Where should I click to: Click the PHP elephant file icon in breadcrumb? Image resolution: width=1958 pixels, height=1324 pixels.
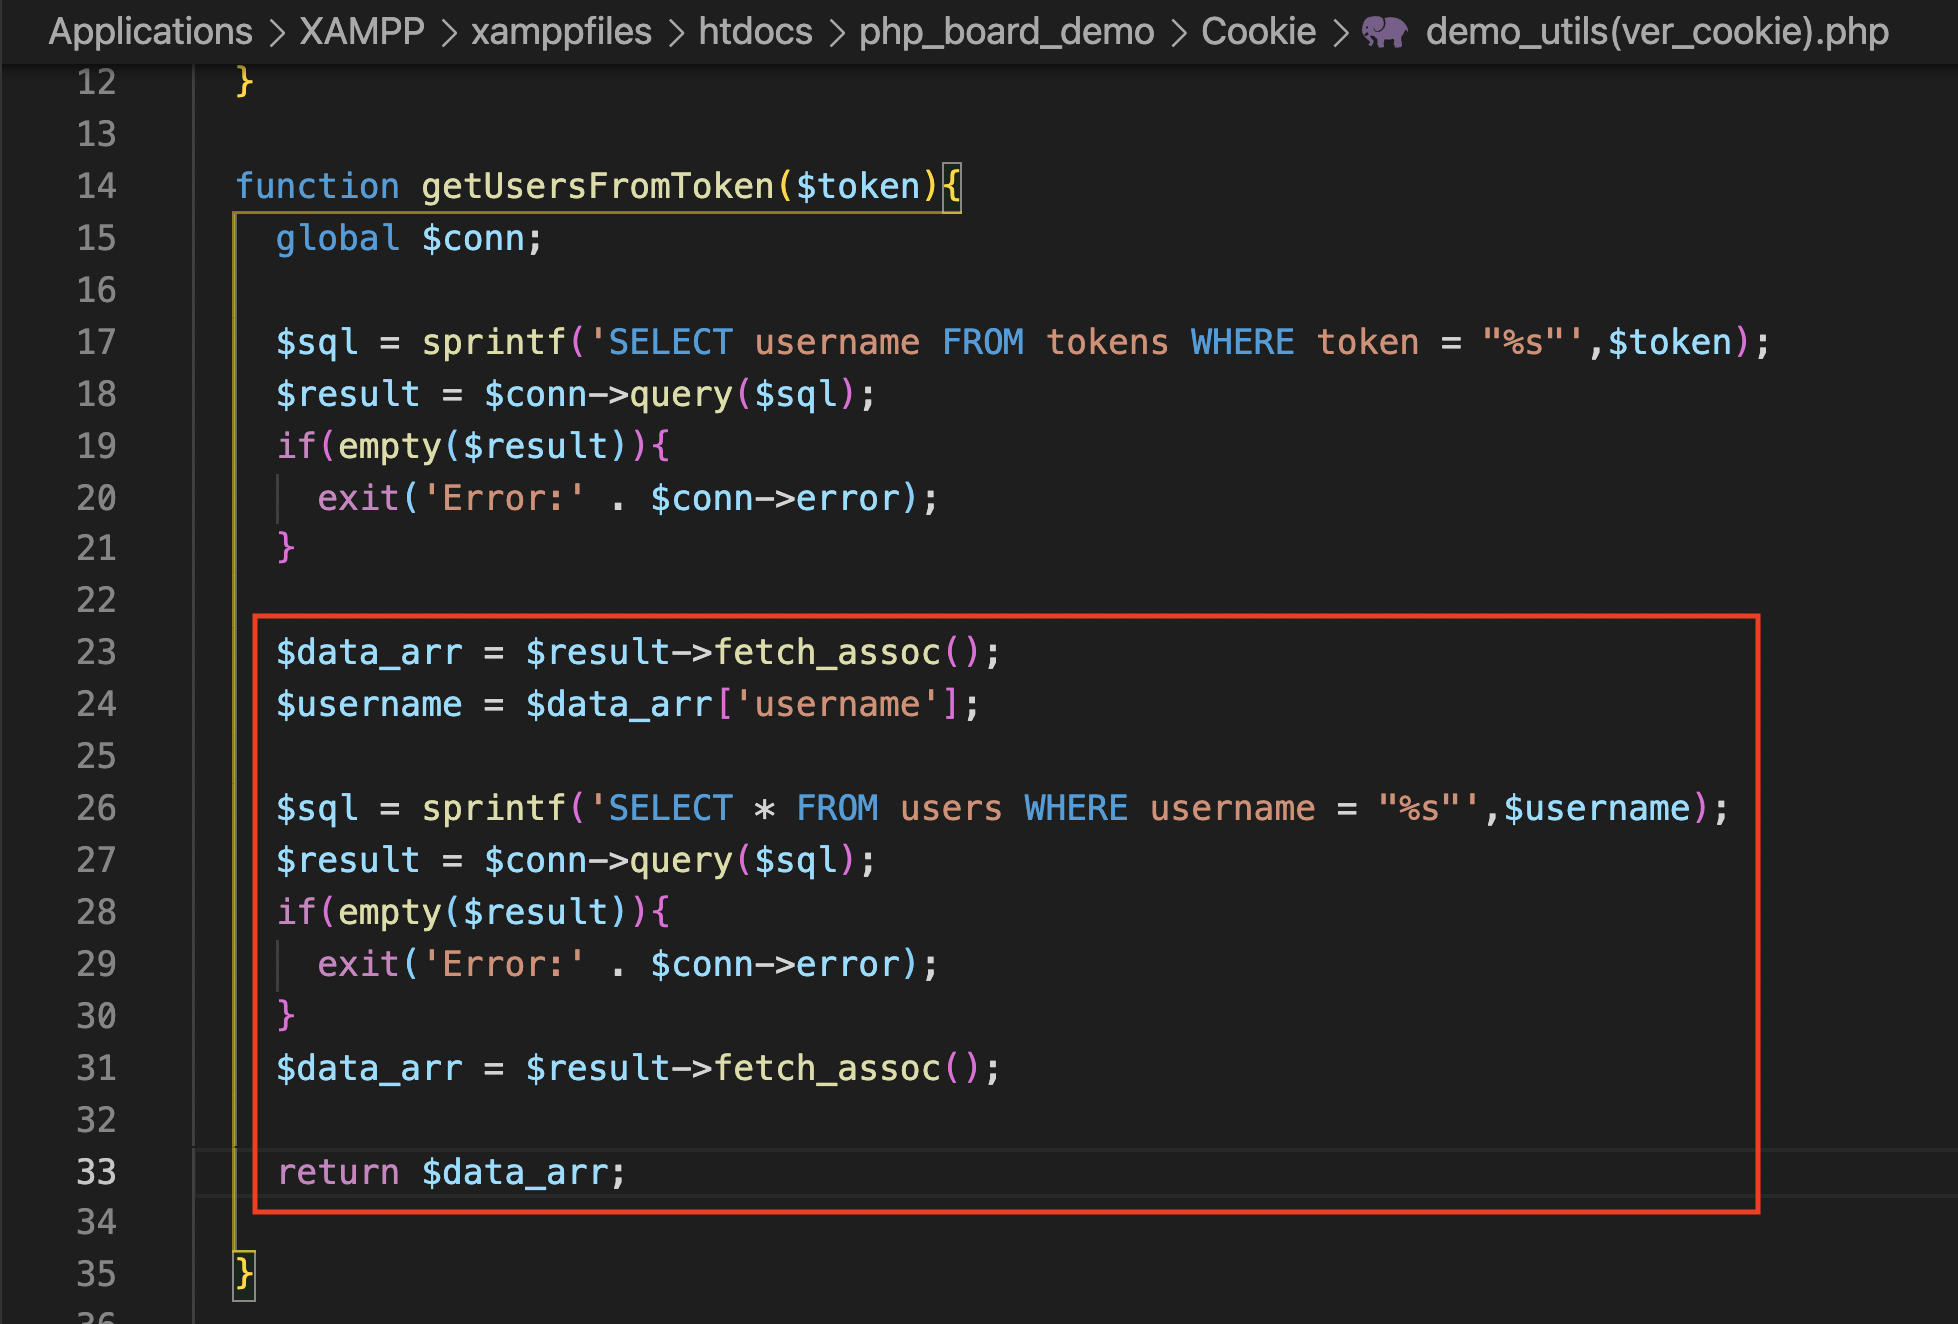[1384, 32]
